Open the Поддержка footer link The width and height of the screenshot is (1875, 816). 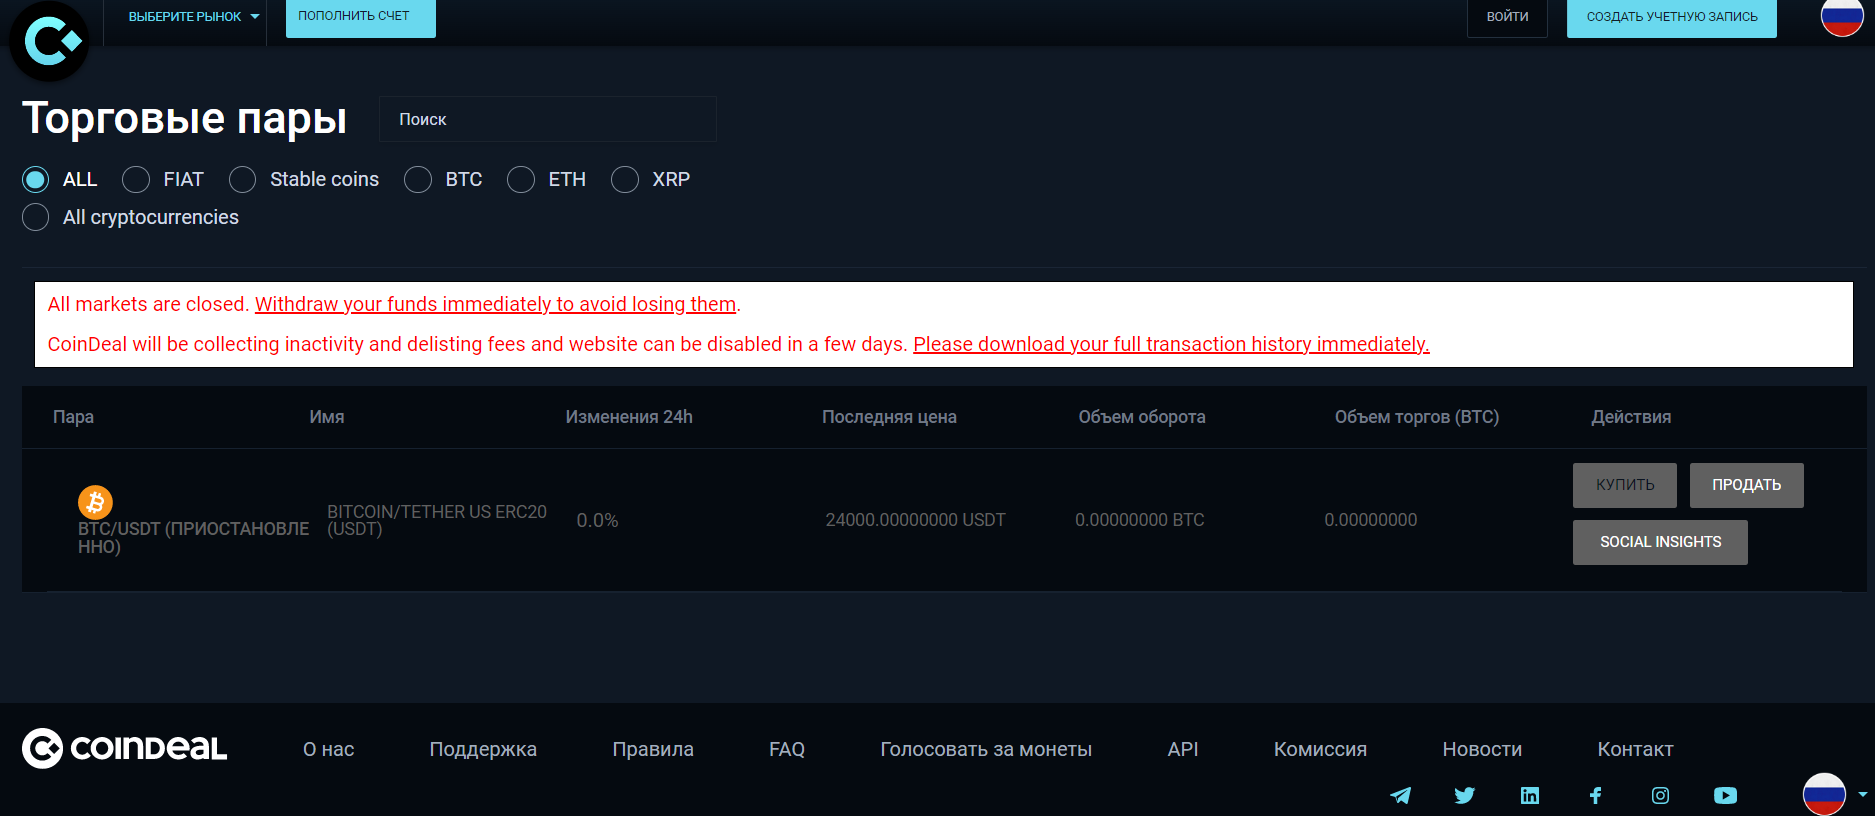(483, 749)
